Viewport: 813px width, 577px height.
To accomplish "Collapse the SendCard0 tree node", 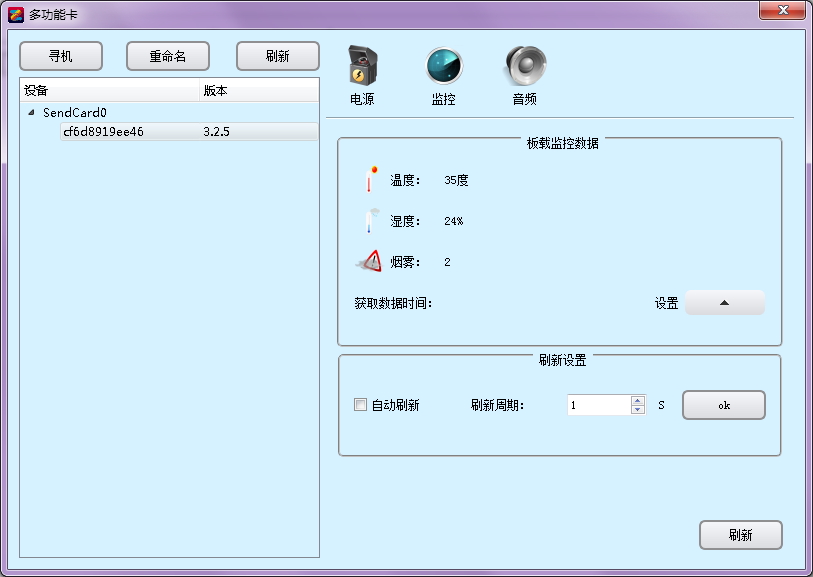I will (x=31, y=113).
